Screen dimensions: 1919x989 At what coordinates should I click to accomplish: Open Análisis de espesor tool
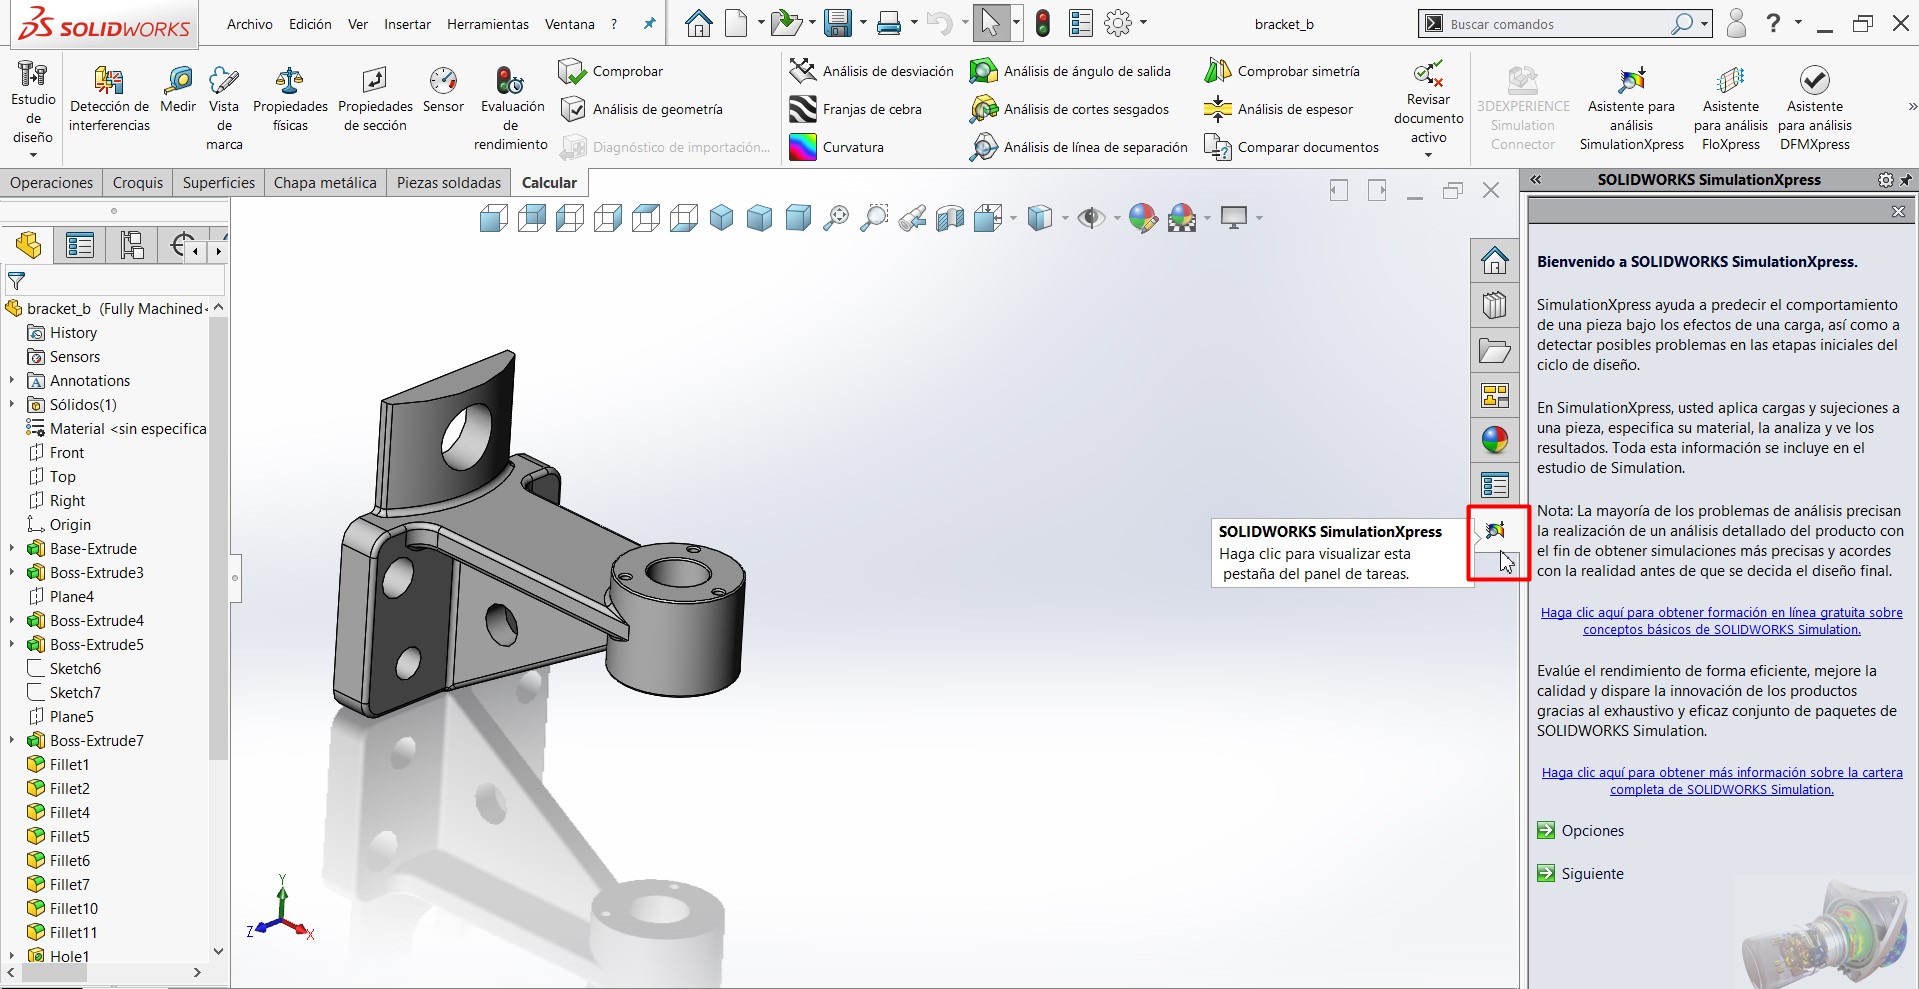click(1278, 109)
